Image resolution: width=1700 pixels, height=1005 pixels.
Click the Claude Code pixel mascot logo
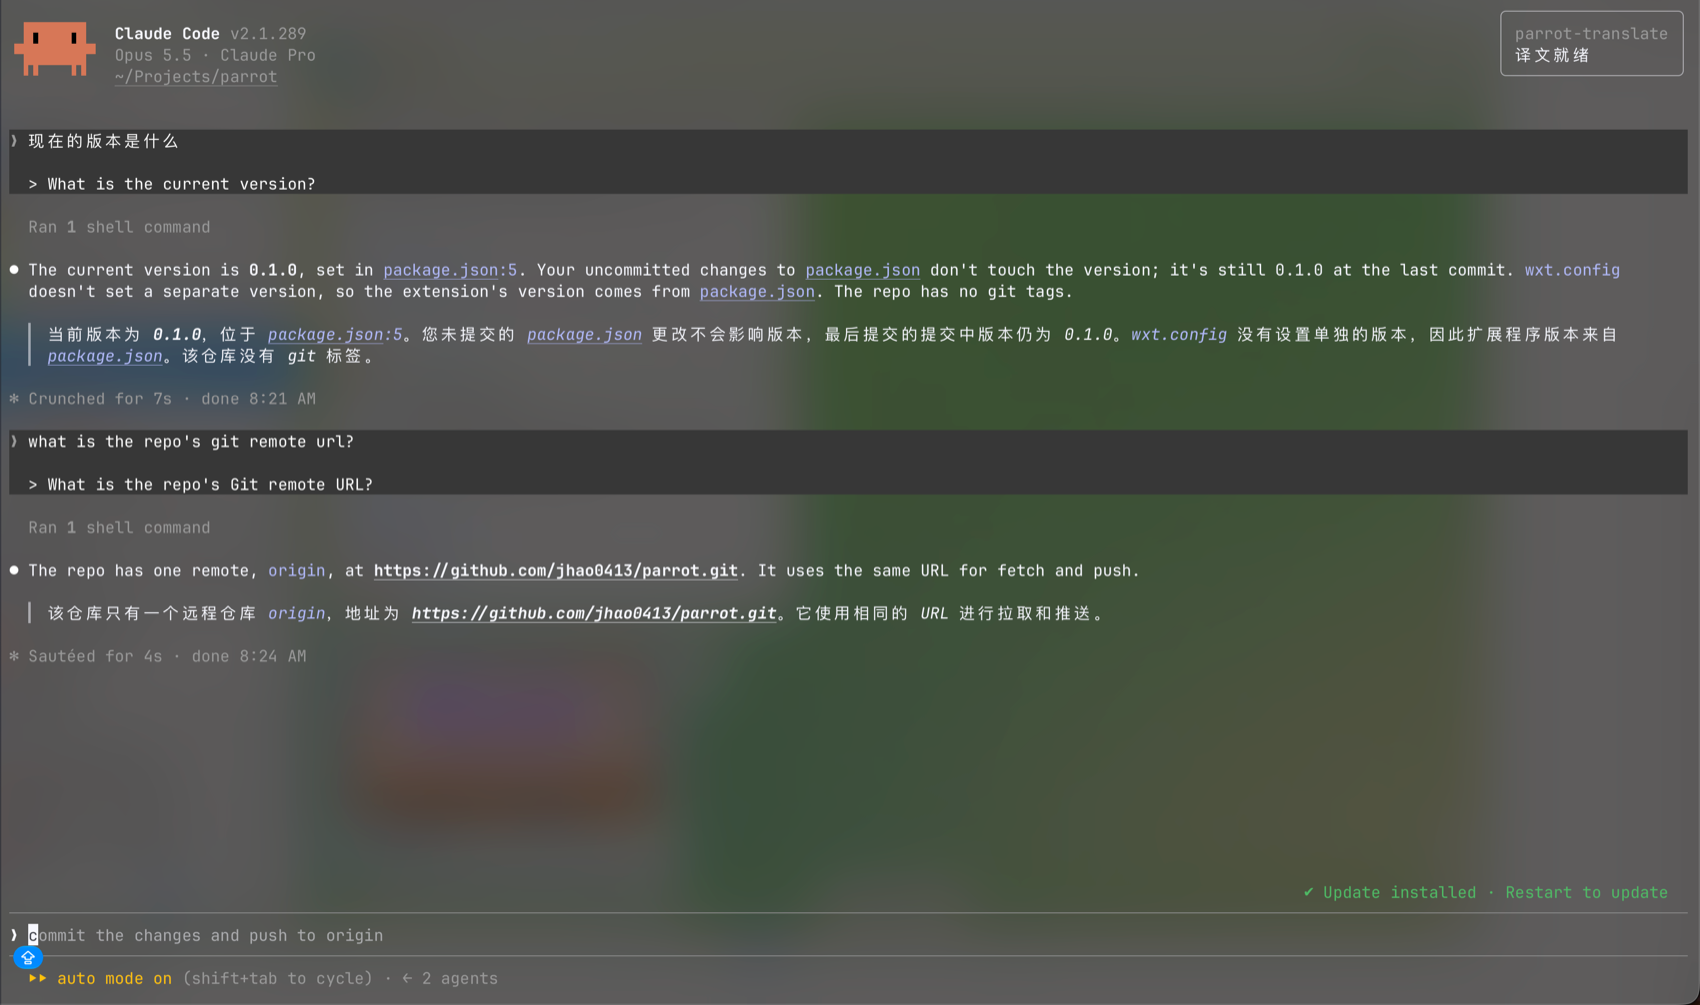pos(54,49)
